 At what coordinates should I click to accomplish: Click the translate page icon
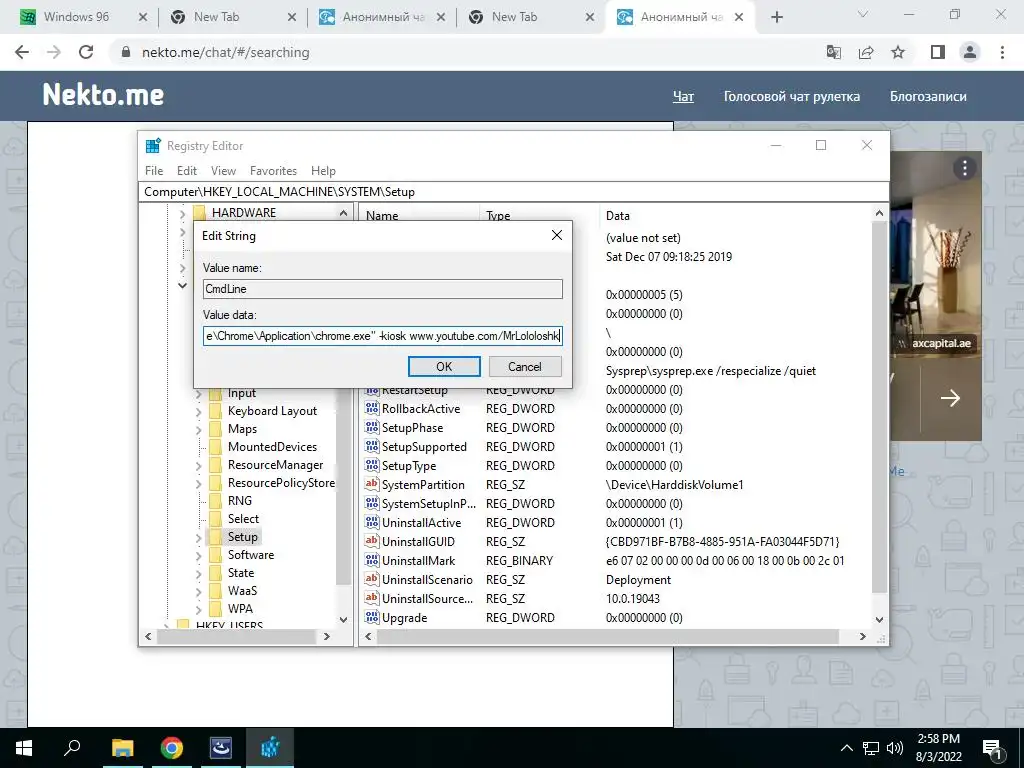point(834,52)
